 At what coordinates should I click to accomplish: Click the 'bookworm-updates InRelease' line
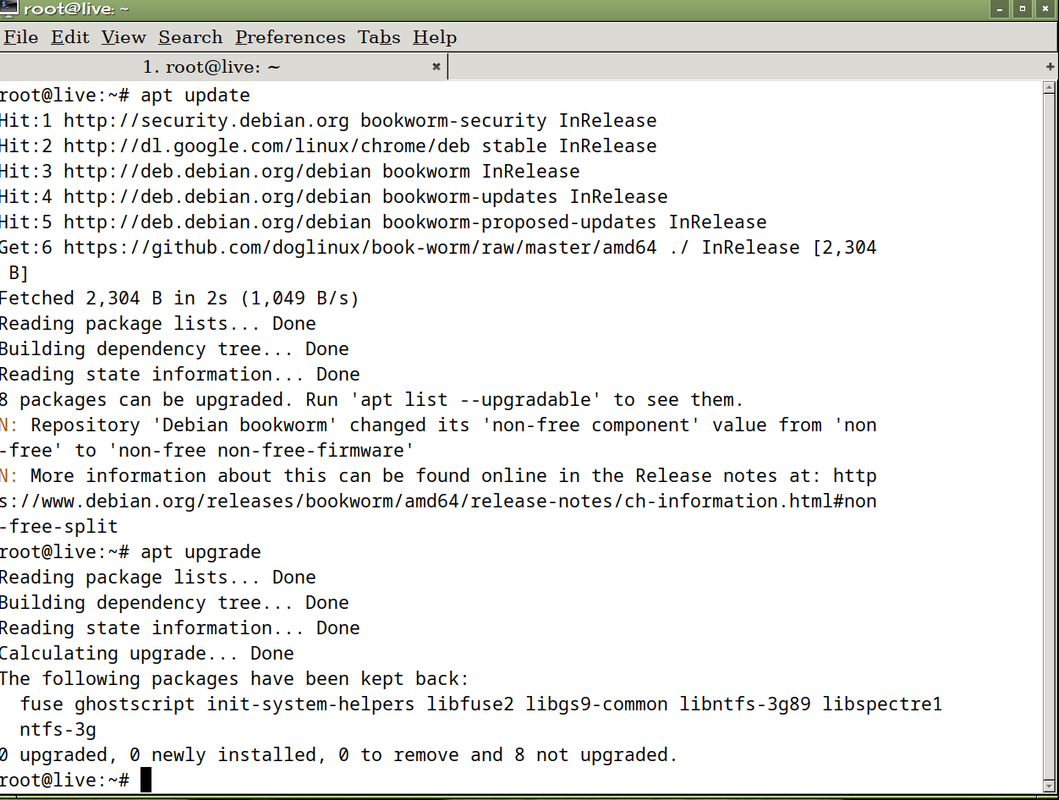334,197
